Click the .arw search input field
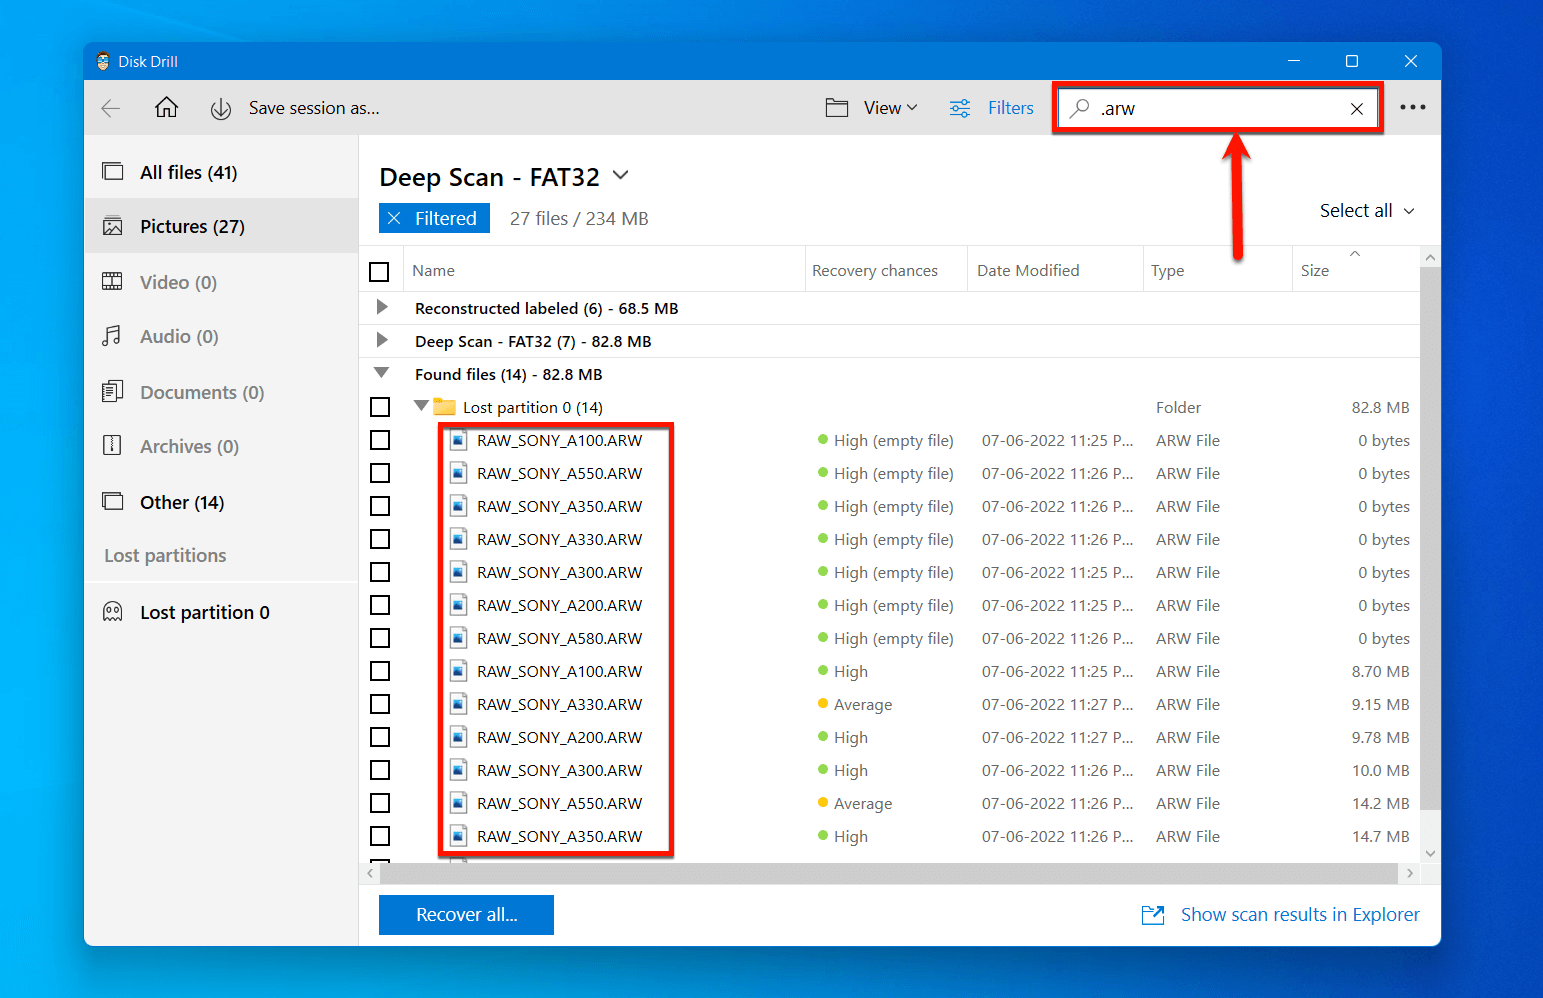The height and width of the screenshot is (998, 1543). click(1218, 108)
